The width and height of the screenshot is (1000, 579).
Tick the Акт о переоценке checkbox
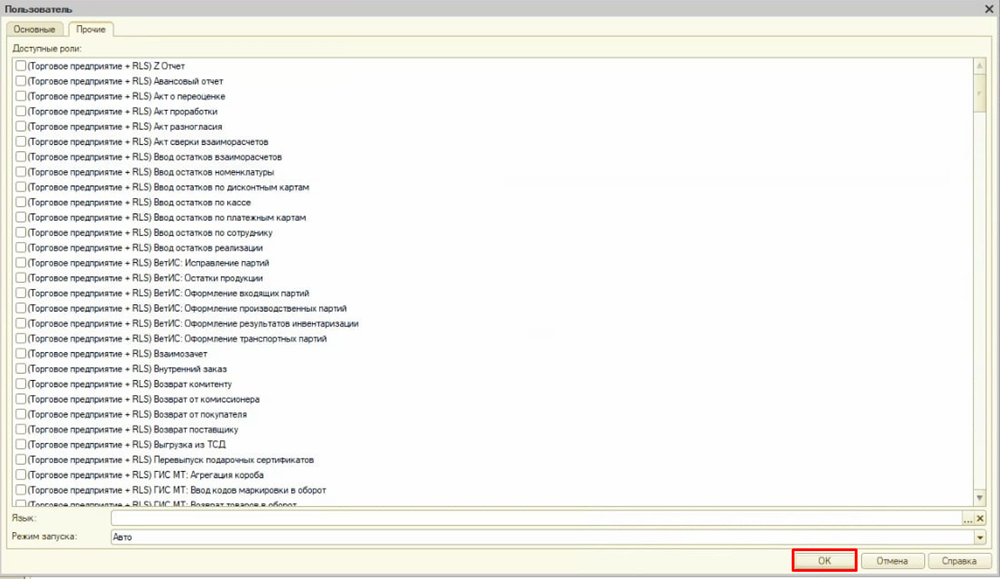(x=21, y=96)
